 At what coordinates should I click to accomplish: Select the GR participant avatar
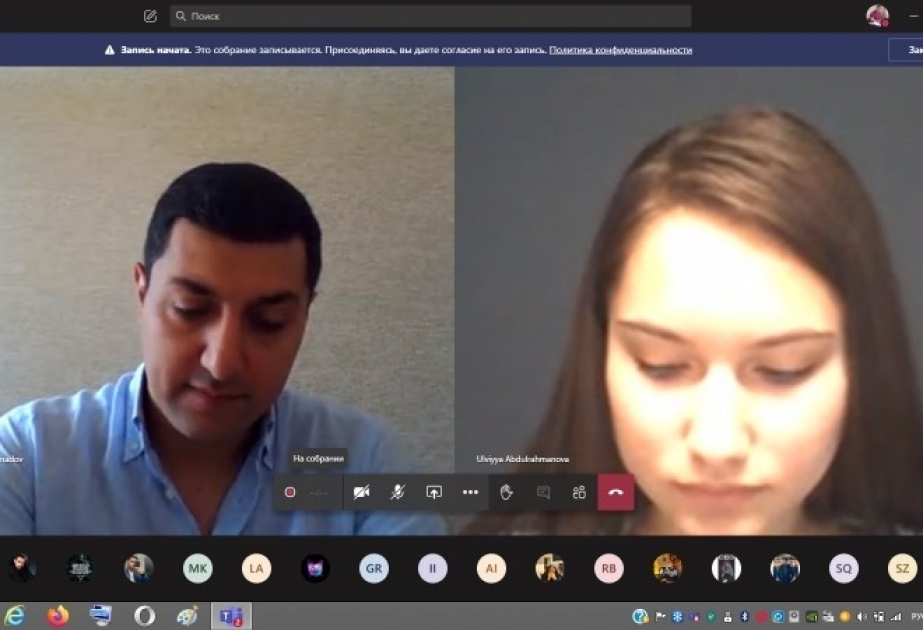click(x=374, y=568)
